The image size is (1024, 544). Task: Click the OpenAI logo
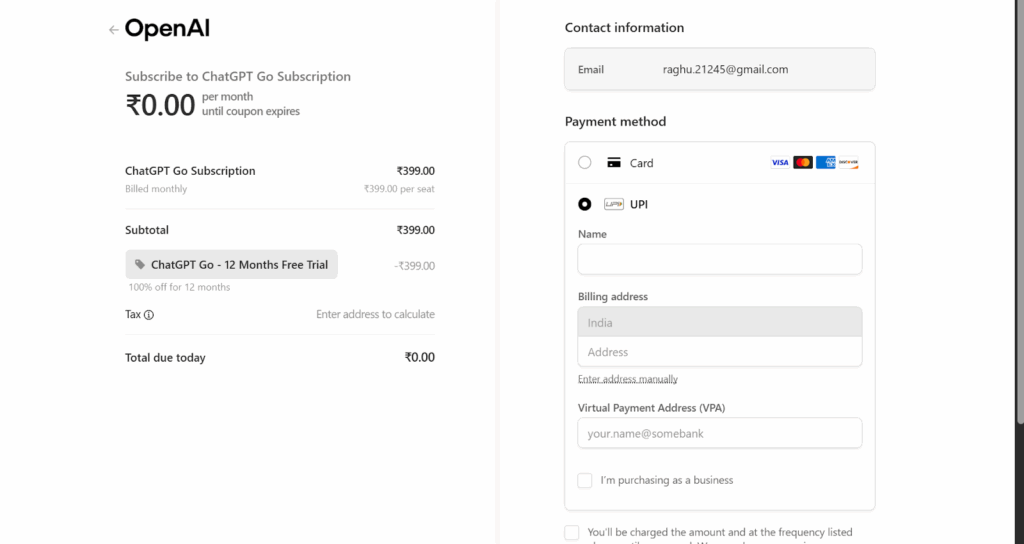[167, 29]
